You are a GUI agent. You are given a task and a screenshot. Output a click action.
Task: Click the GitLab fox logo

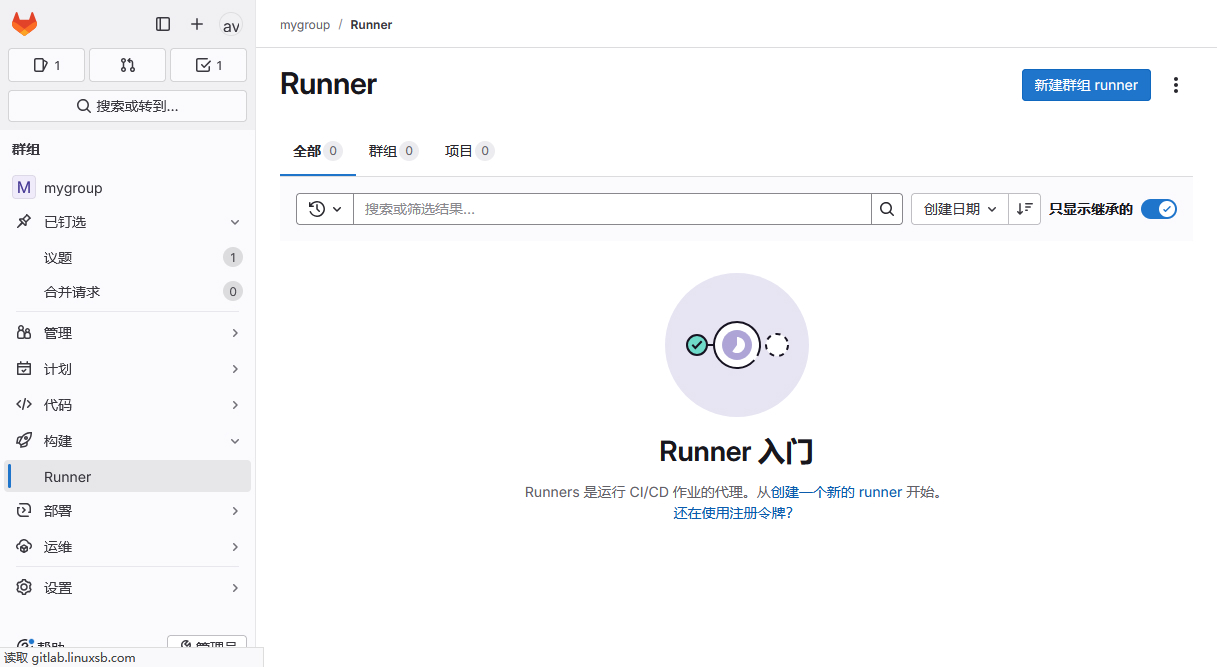(x=25, y=24)
